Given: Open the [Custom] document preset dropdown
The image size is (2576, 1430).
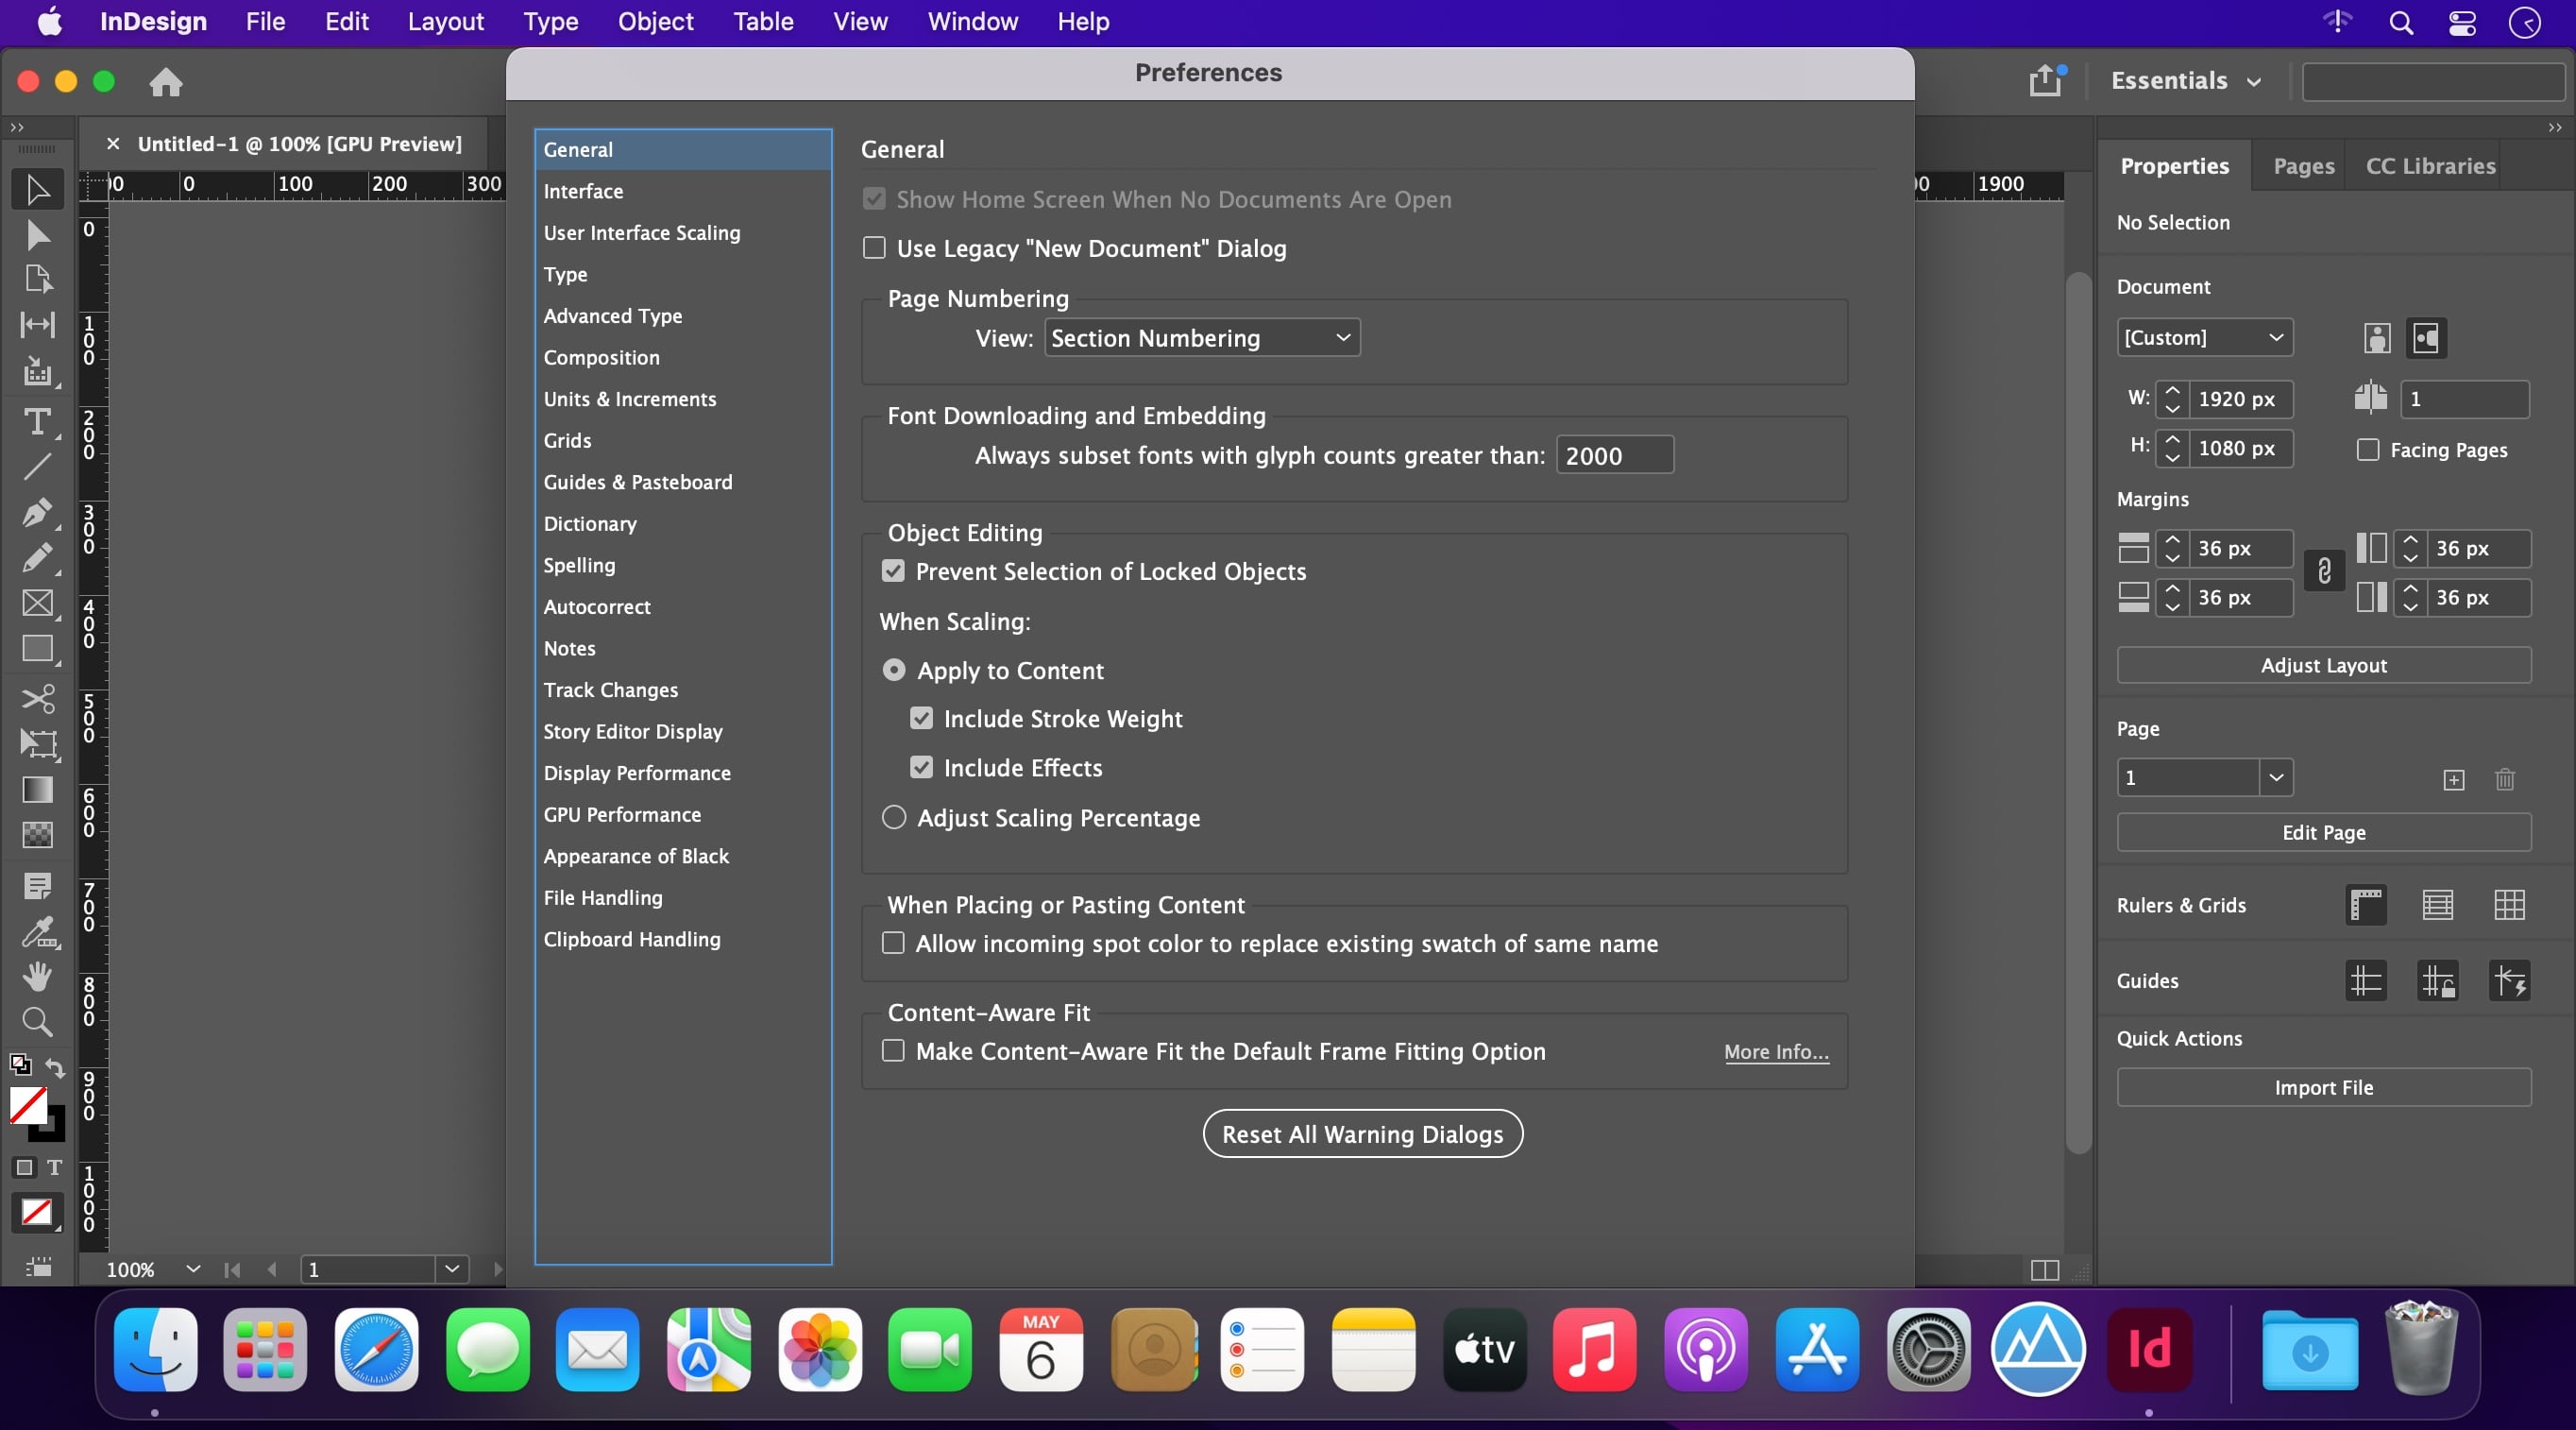Looking at the screenshot, I should 2204,337.
